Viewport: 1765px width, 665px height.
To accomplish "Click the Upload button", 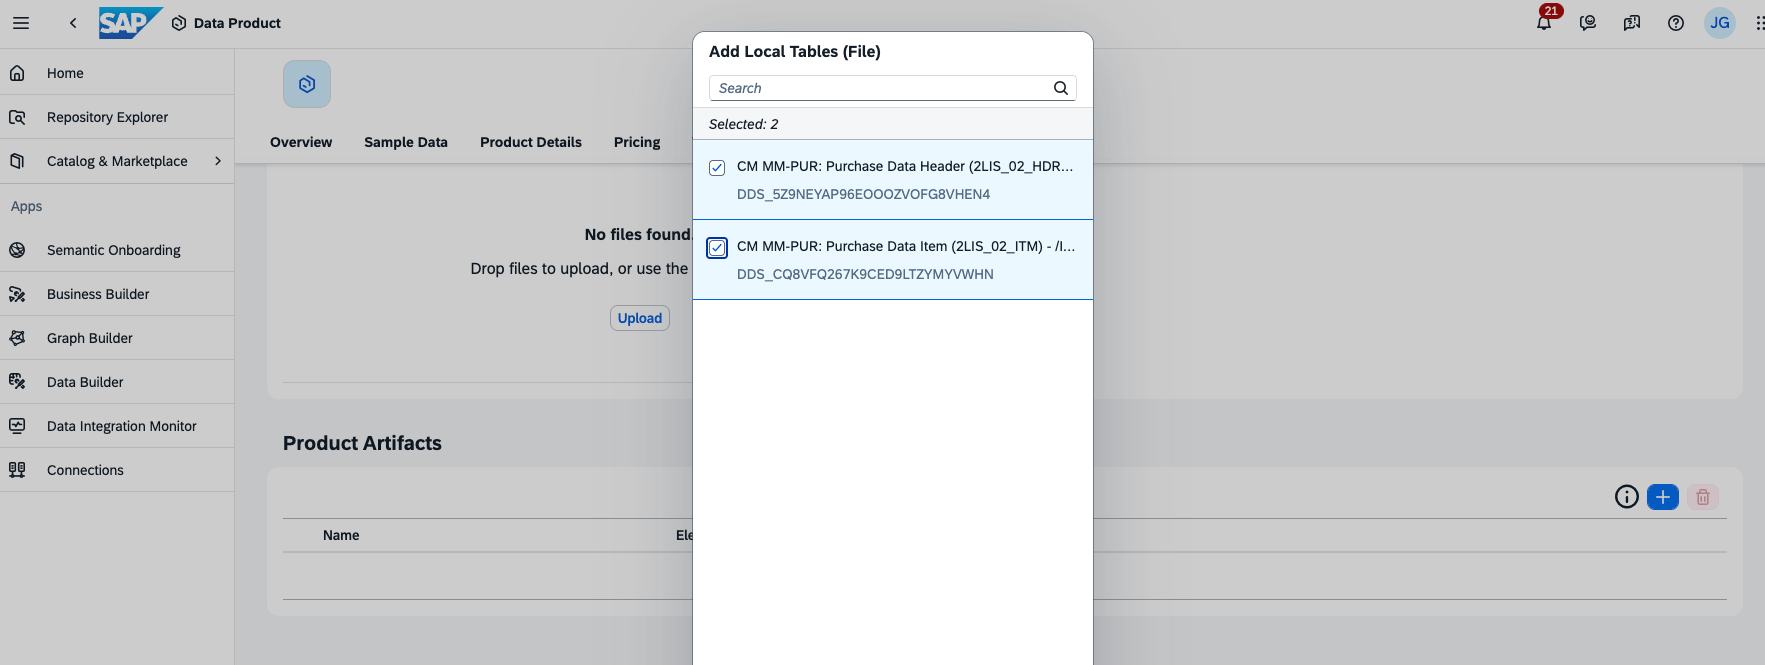I will coord(640,318).
